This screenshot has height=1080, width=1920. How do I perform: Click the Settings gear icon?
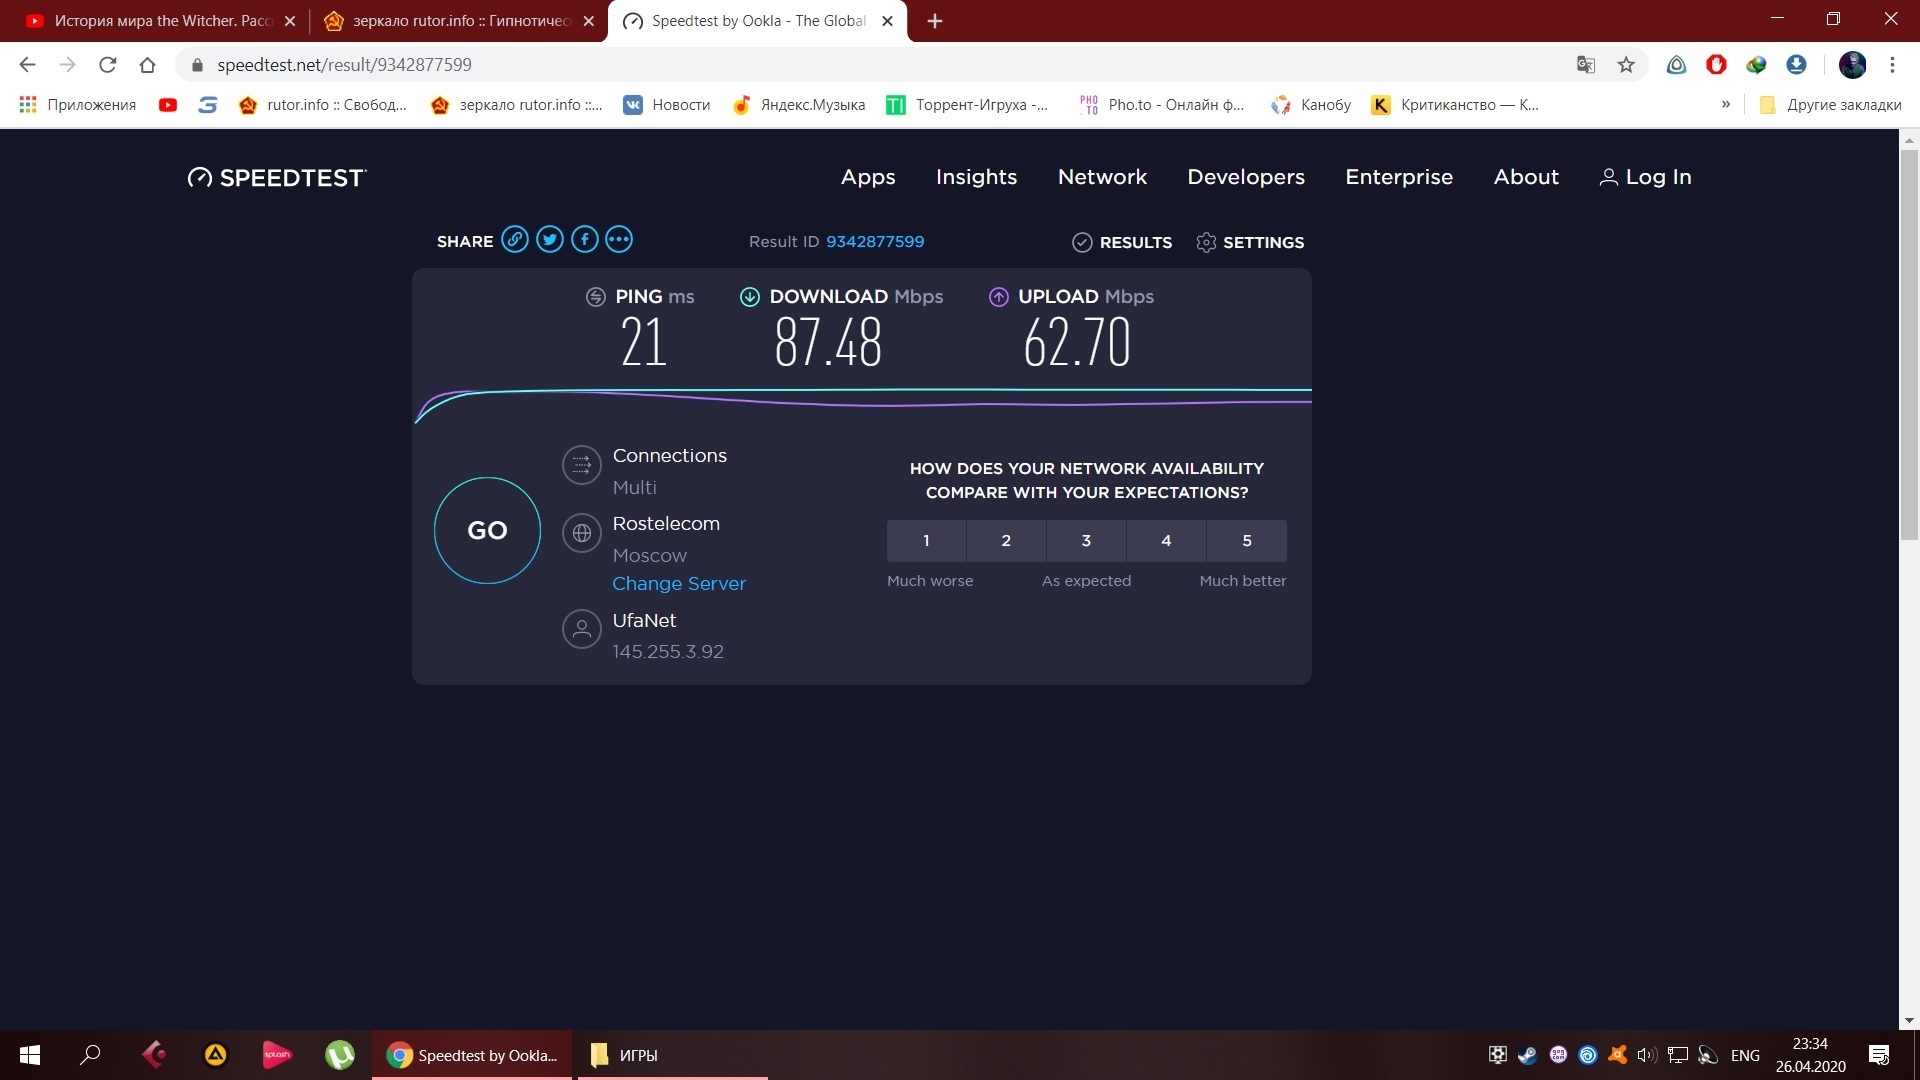(x=1206, y=242)
